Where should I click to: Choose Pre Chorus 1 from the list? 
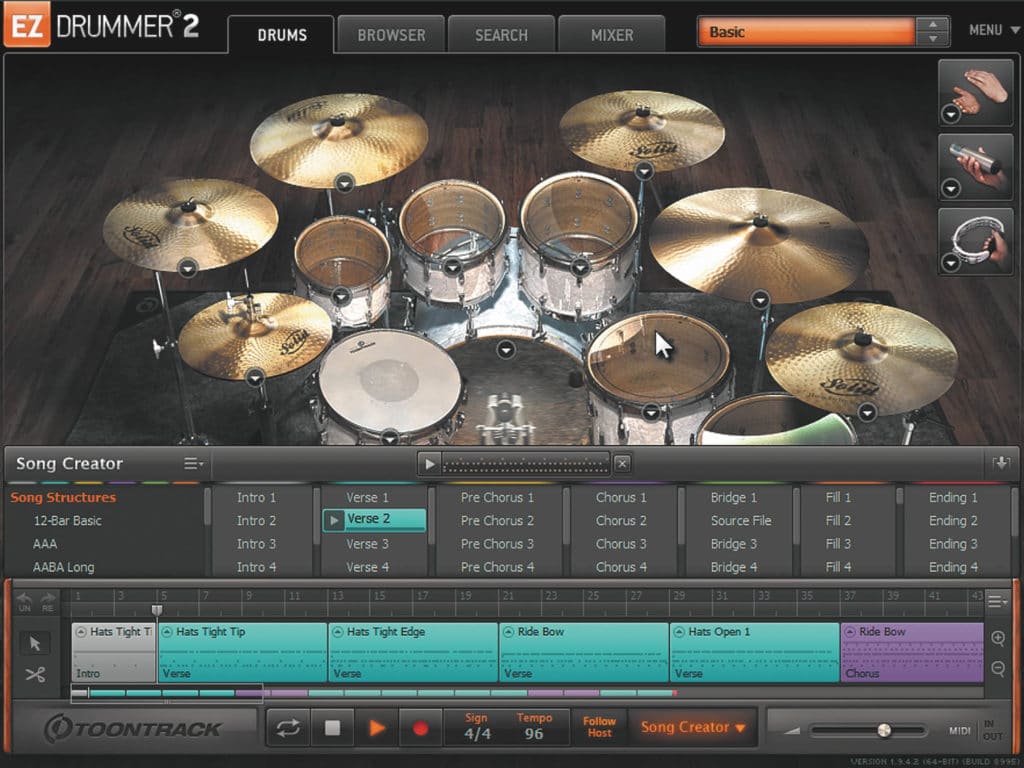click(497, 498)
